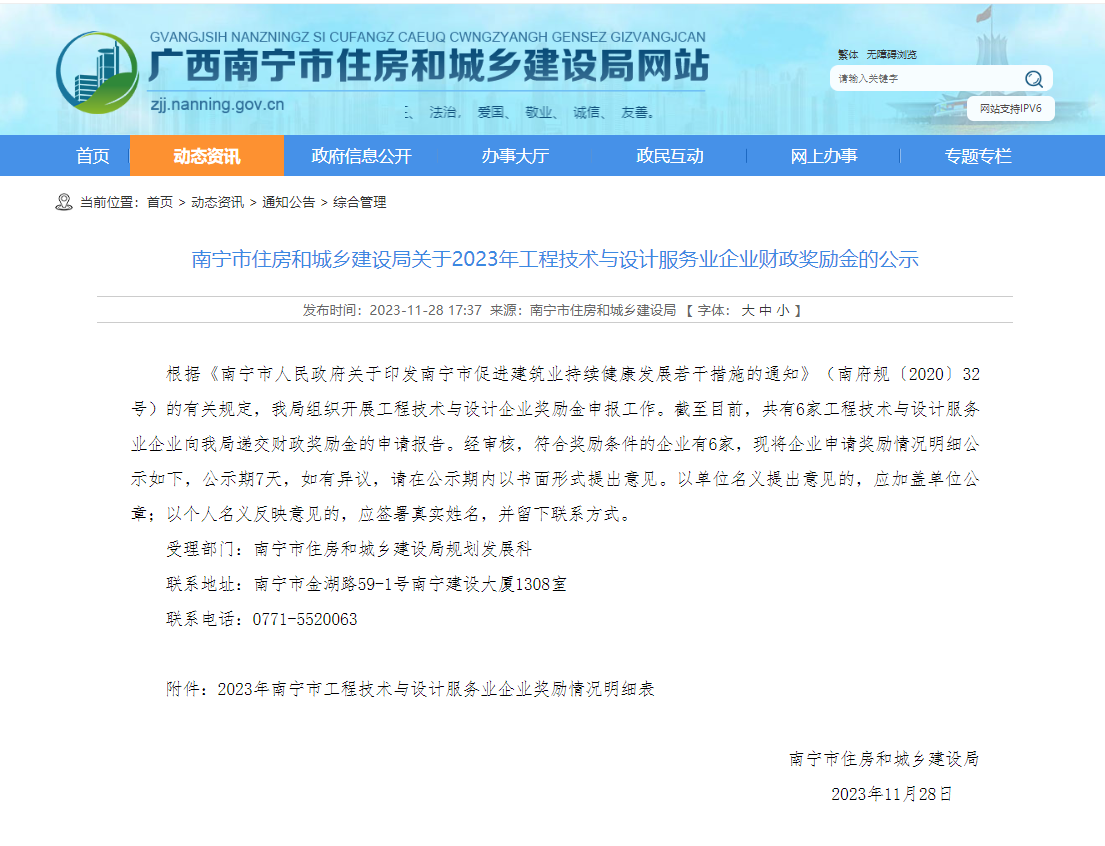Select 政民互动 in the navigation bar
Viewport: 1105px width, 846px height.
[x=669, y=156]
